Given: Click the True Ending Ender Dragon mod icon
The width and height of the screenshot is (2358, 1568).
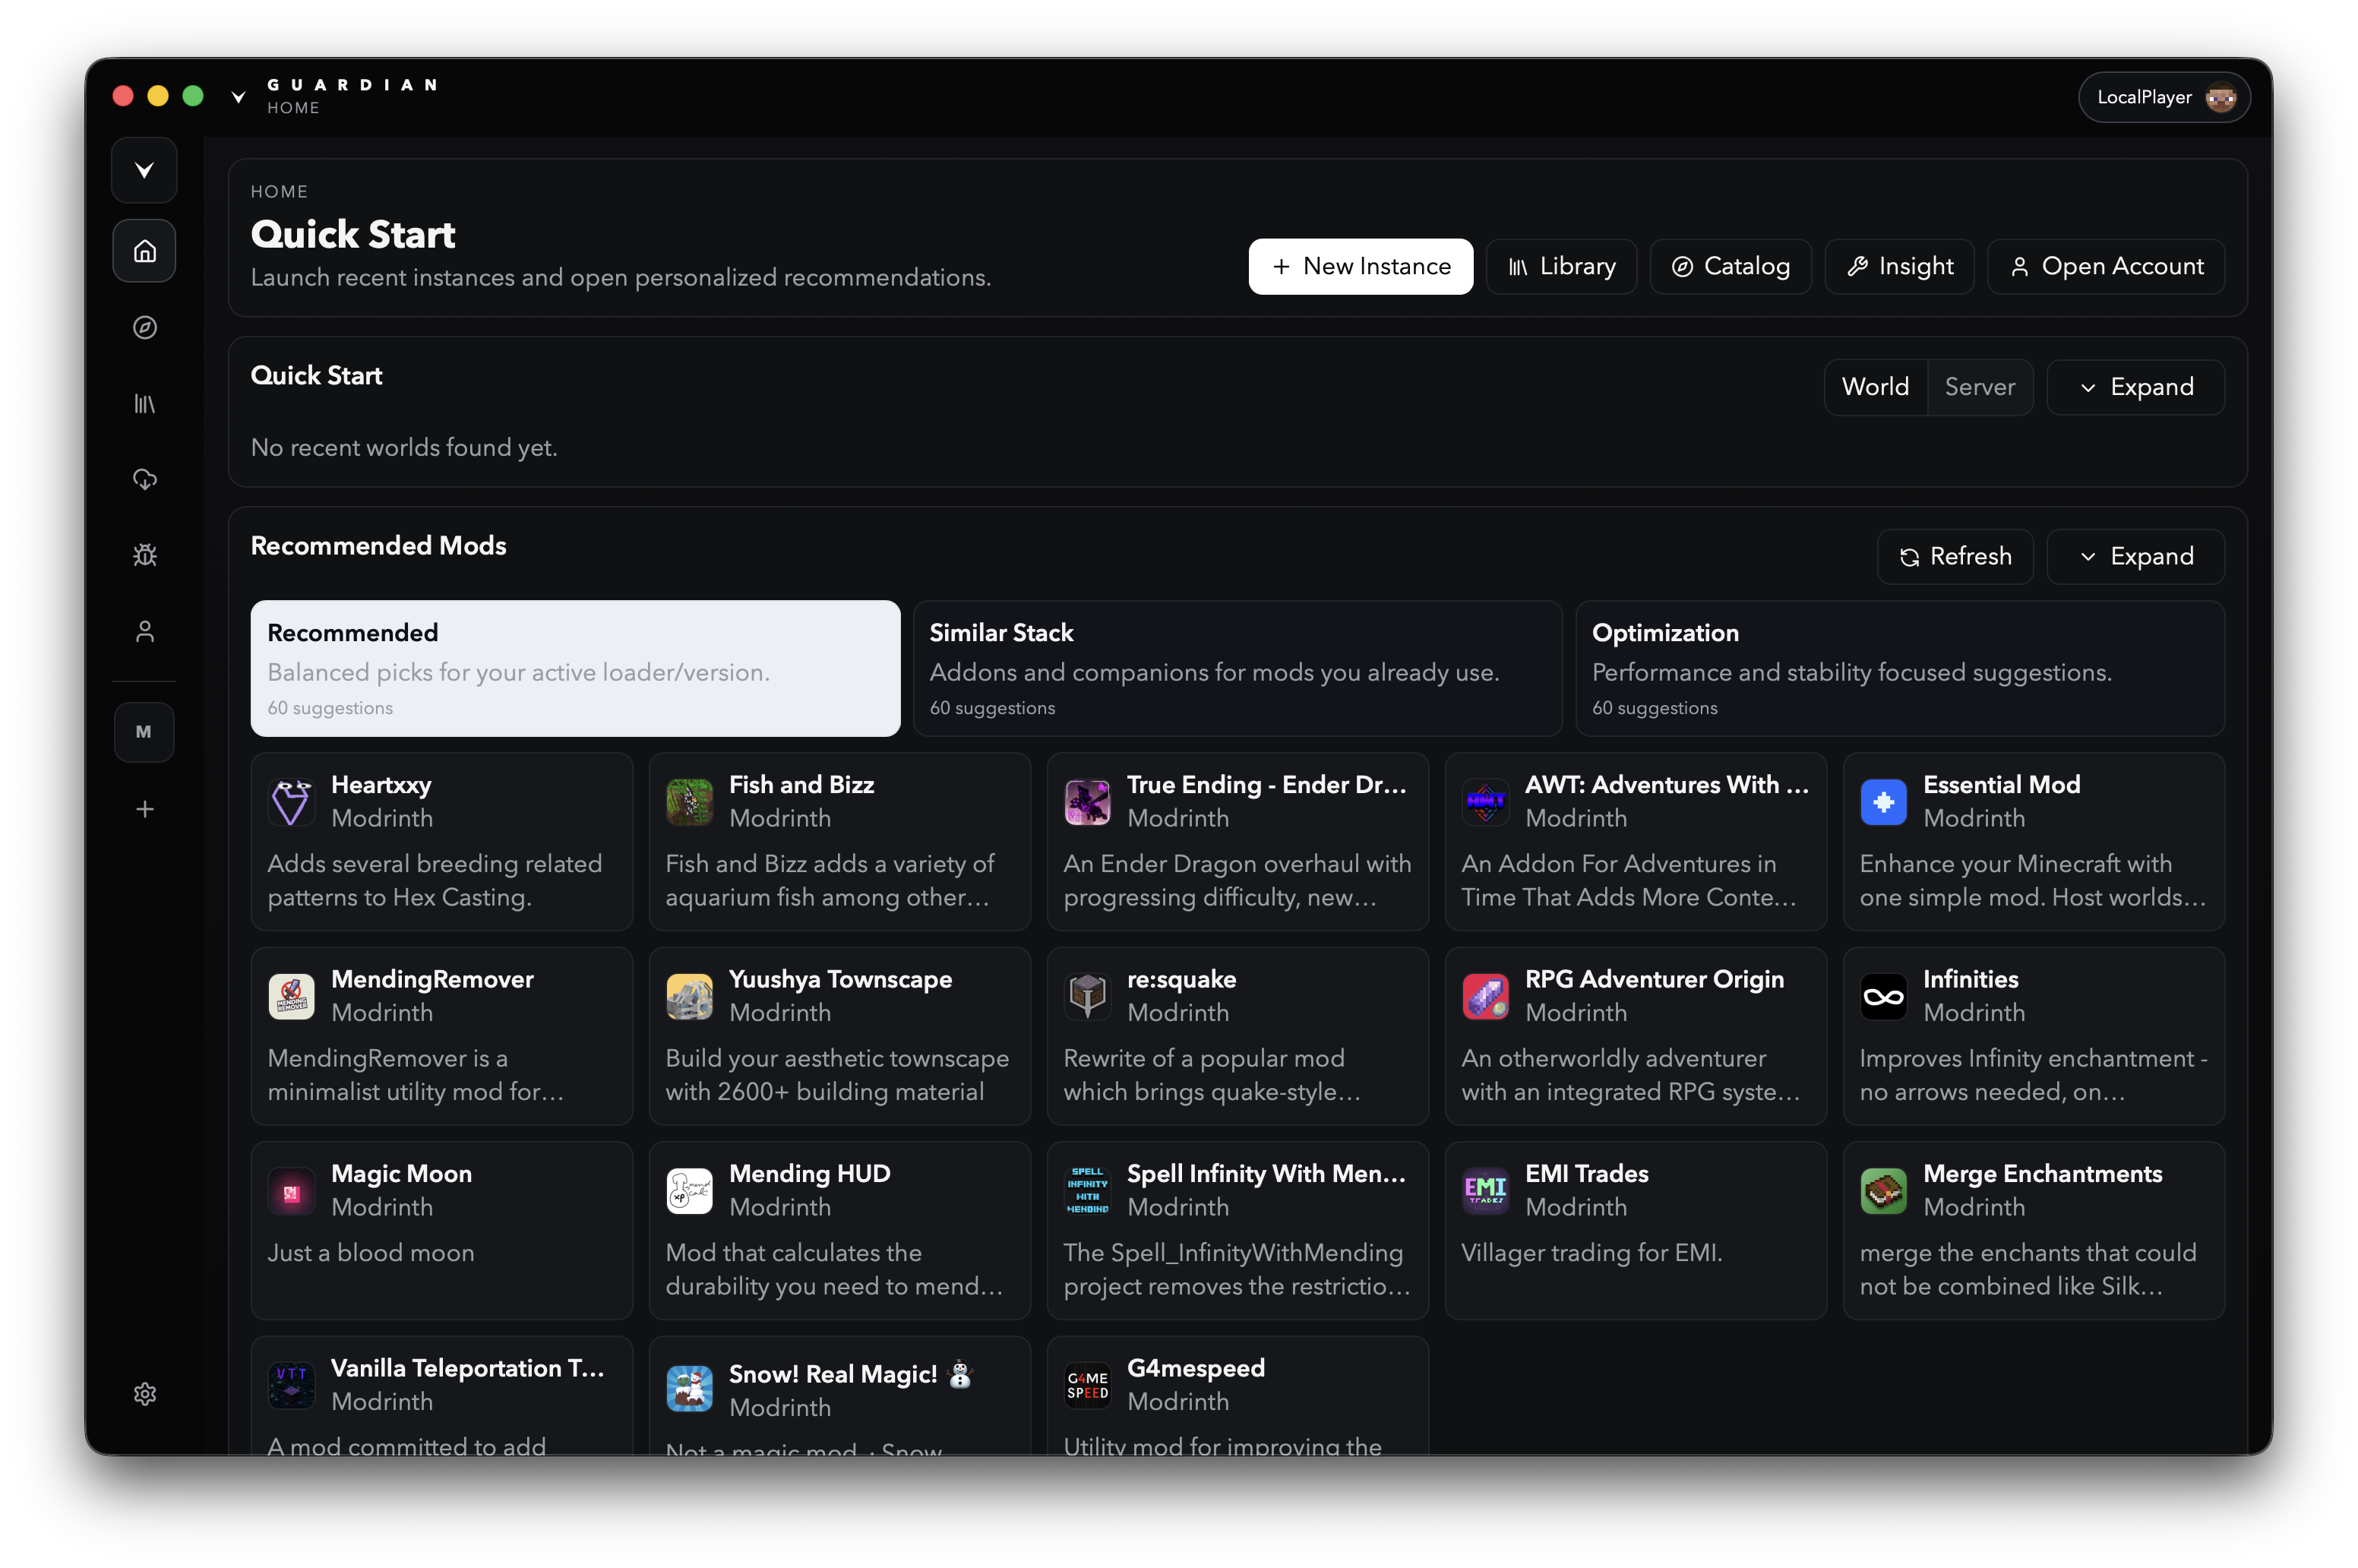Looking at the screenshot, I should pyautogui.click(x=1087, y=802).
